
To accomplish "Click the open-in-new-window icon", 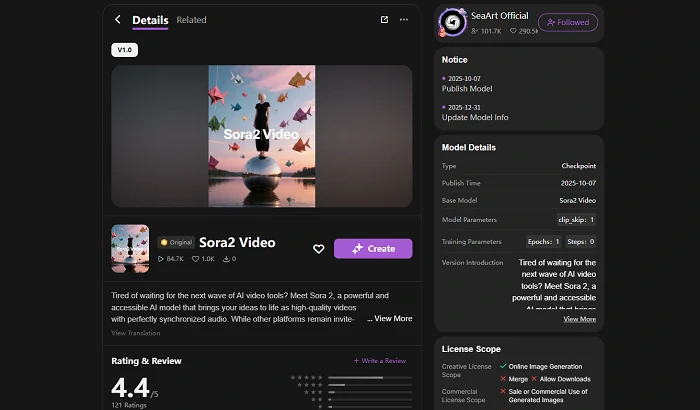I will click(x=384, y=19).
